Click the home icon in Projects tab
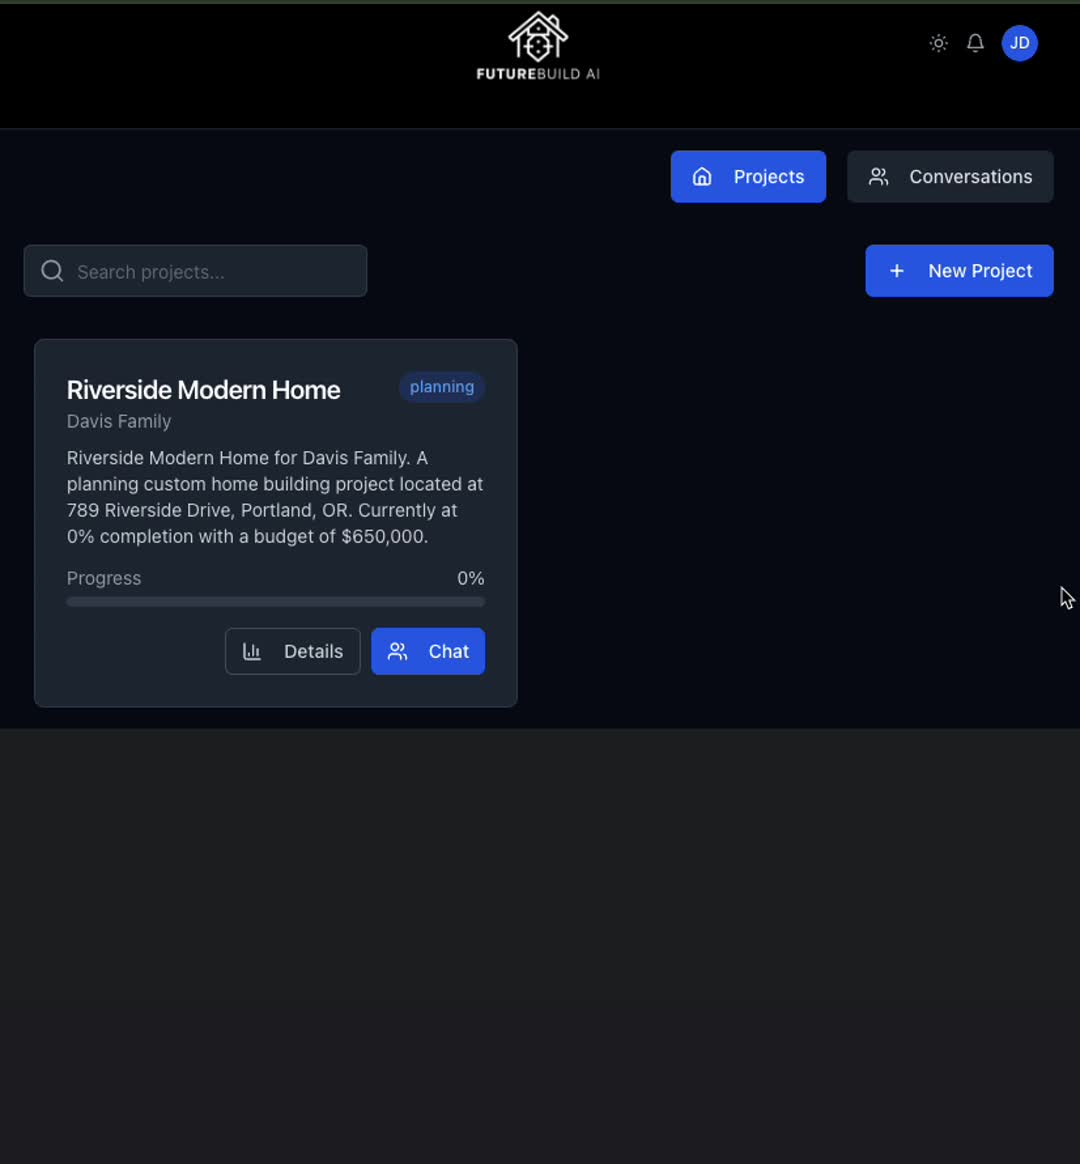 tap(702, 177)
